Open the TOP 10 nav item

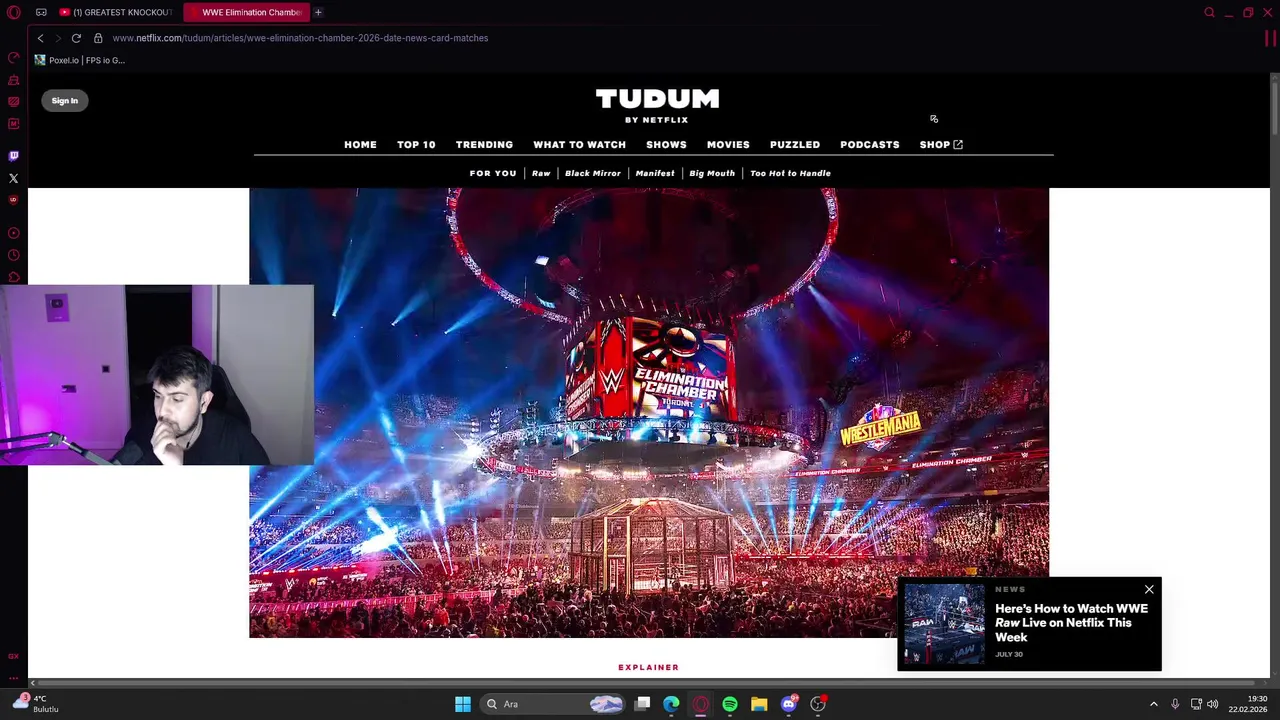416,145
